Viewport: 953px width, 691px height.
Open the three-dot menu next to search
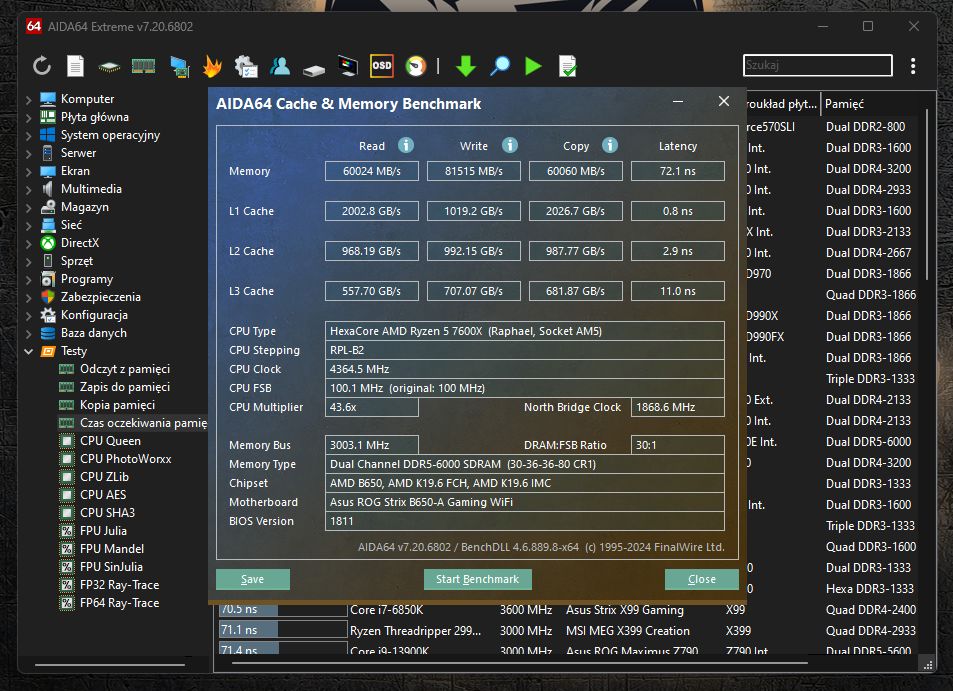pos(913,66)
